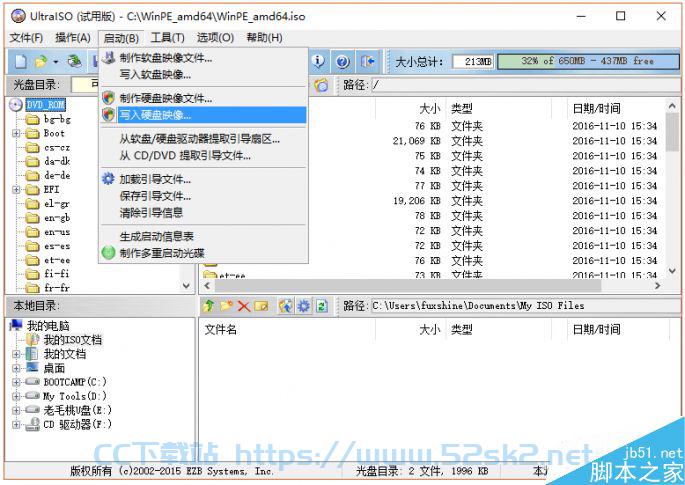
Task: Click the Add files icon in local toolbar
Action: coord(286,306)
